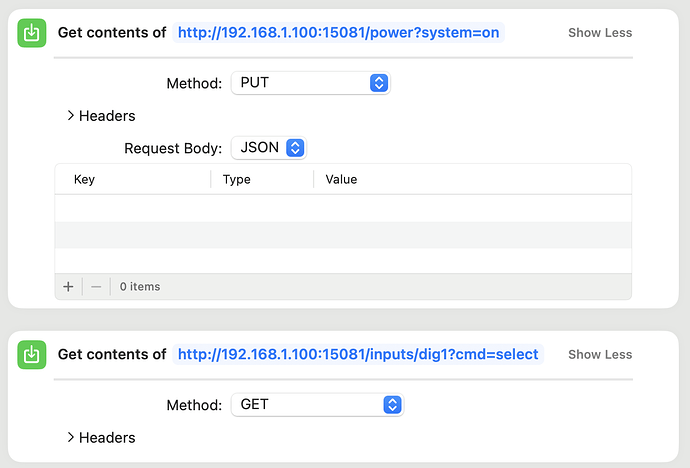Click the minus icon to remove an item

[x=96, y=286]
